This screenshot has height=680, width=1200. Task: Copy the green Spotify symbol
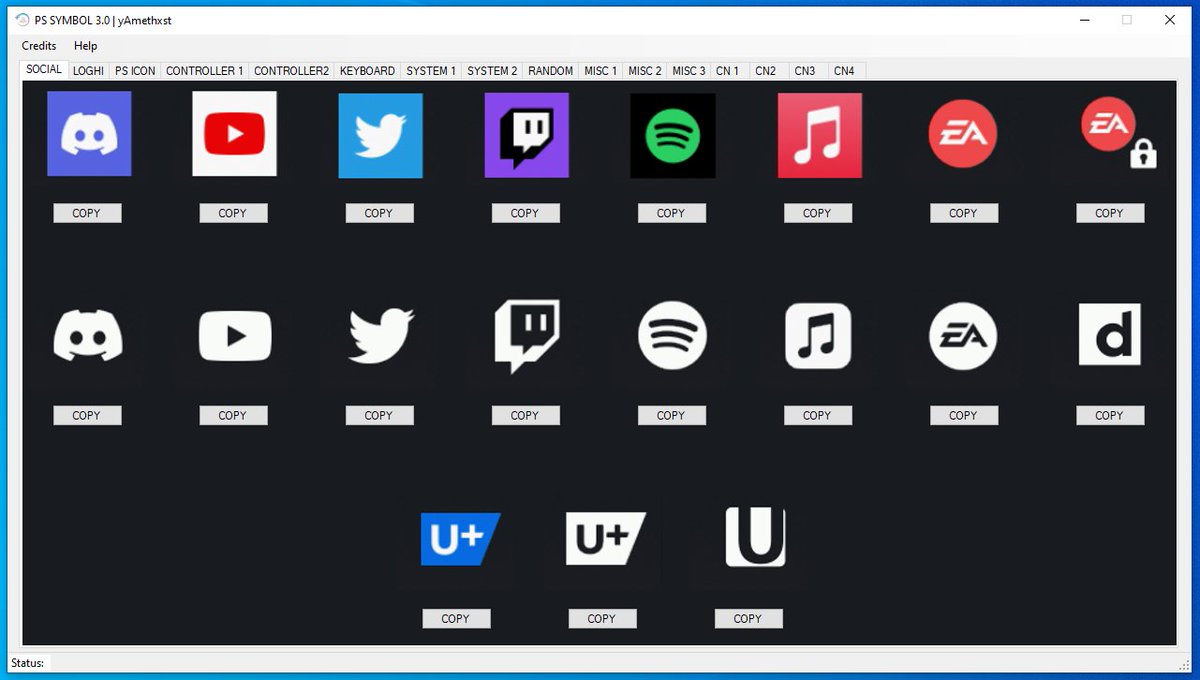[671, 213]
